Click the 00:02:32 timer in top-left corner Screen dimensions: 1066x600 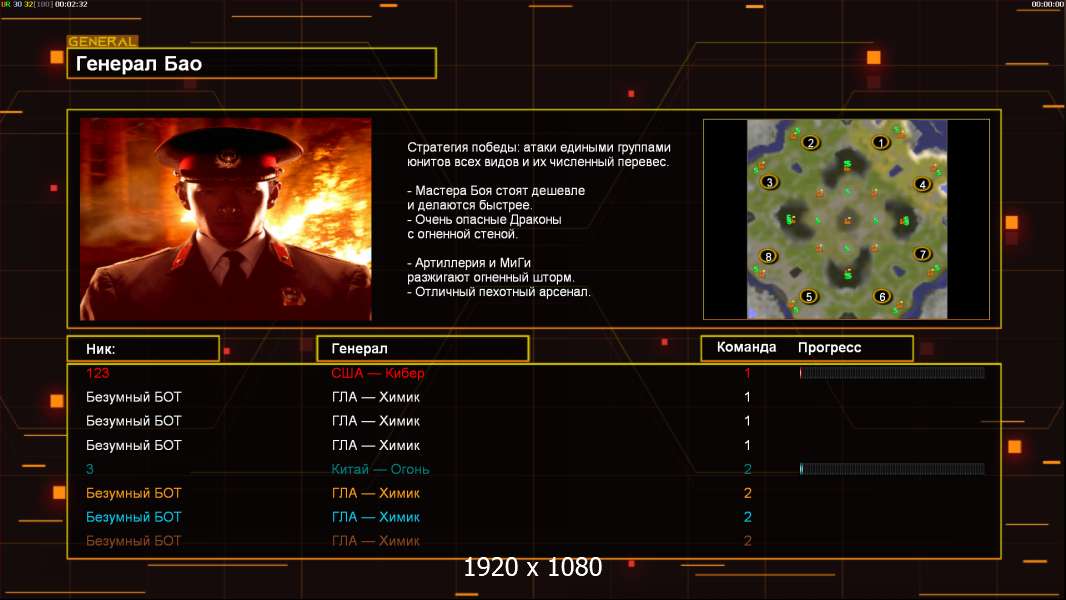coord(71,4)
